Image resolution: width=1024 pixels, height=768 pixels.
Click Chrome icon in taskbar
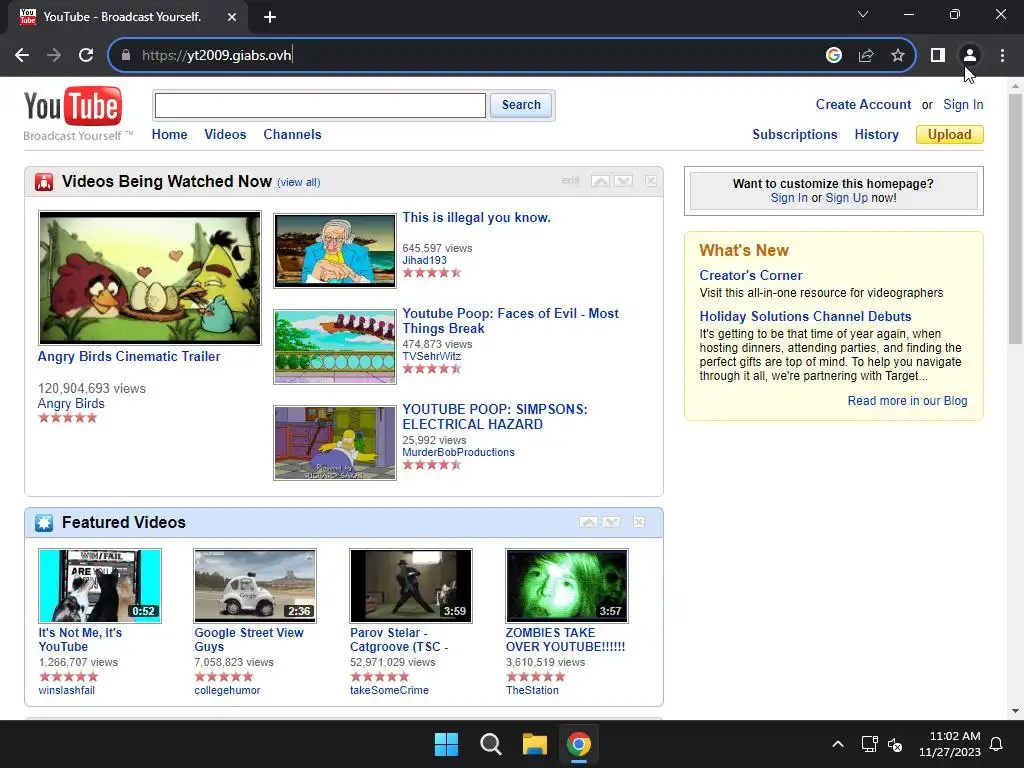click(x=579, y=744)
